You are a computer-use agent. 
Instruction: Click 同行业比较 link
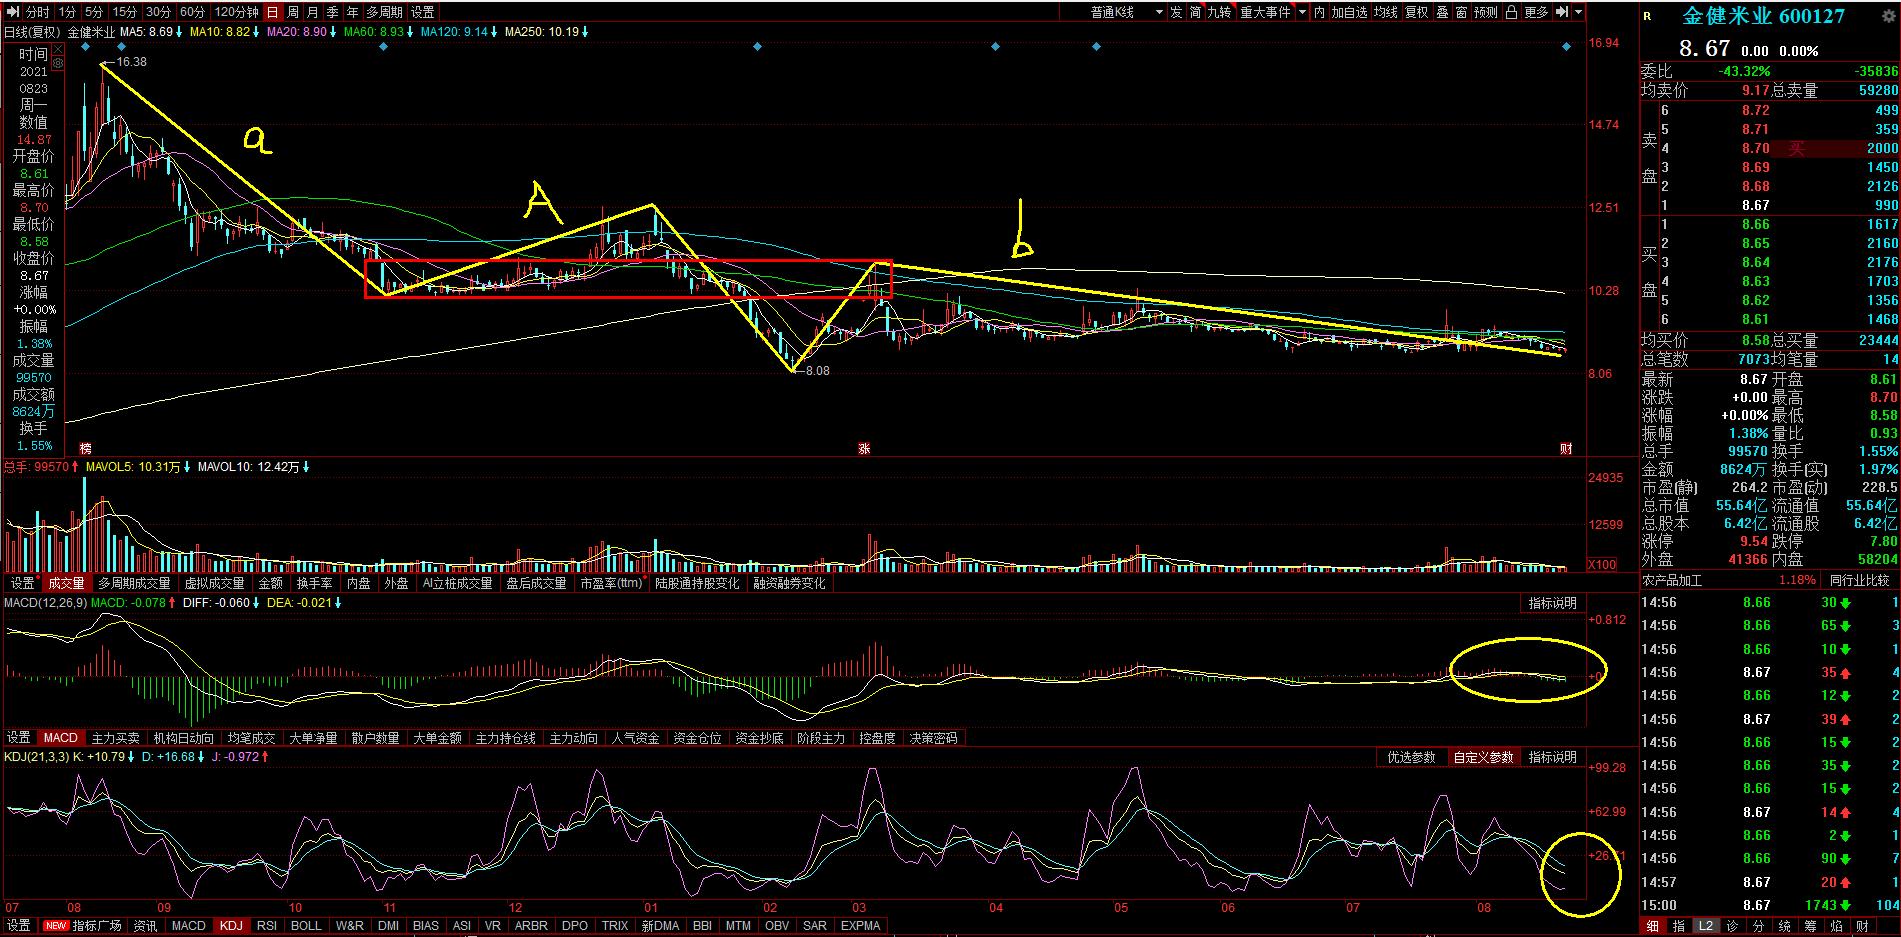(1860, 580)
